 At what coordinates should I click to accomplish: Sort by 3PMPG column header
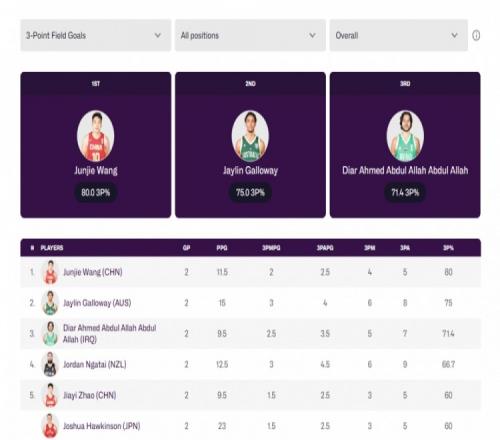[271, 248]
